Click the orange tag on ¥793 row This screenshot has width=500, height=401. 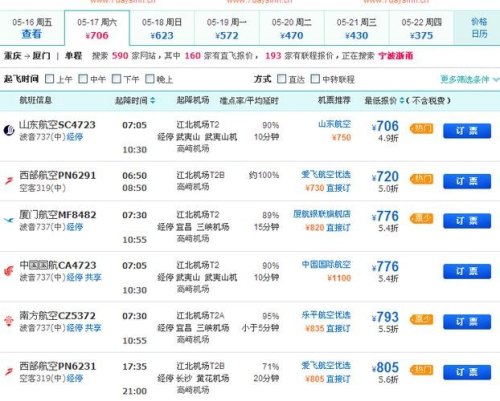[422, 320]
